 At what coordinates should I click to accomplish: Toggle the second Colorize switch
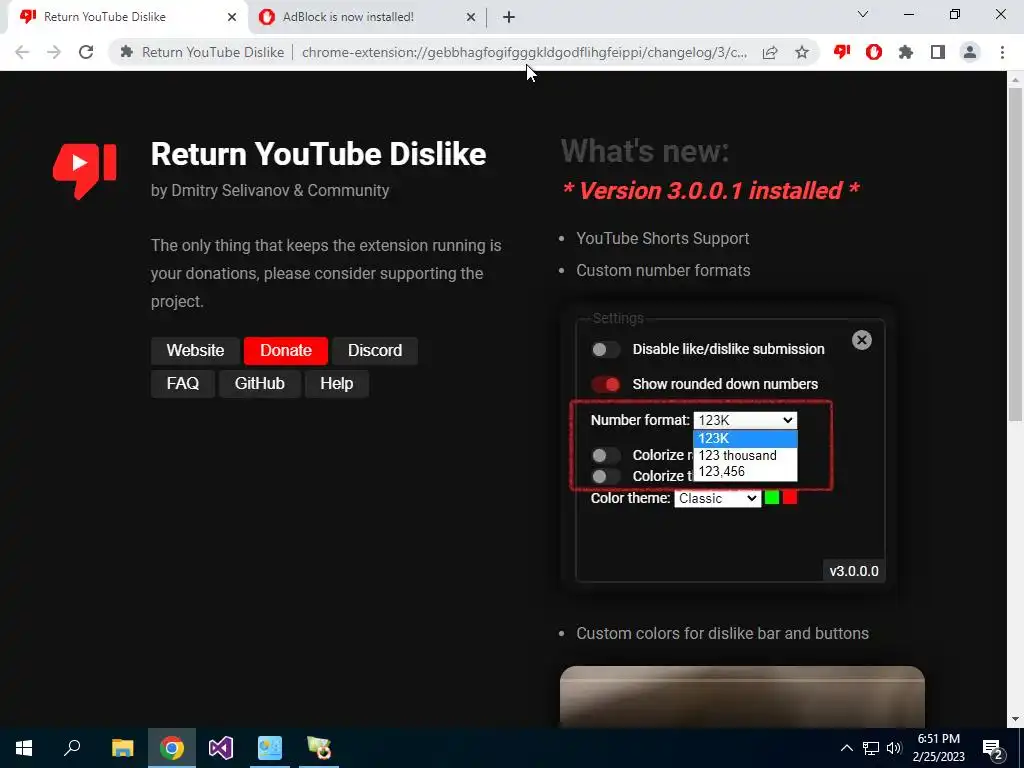(x=605, y=476)
